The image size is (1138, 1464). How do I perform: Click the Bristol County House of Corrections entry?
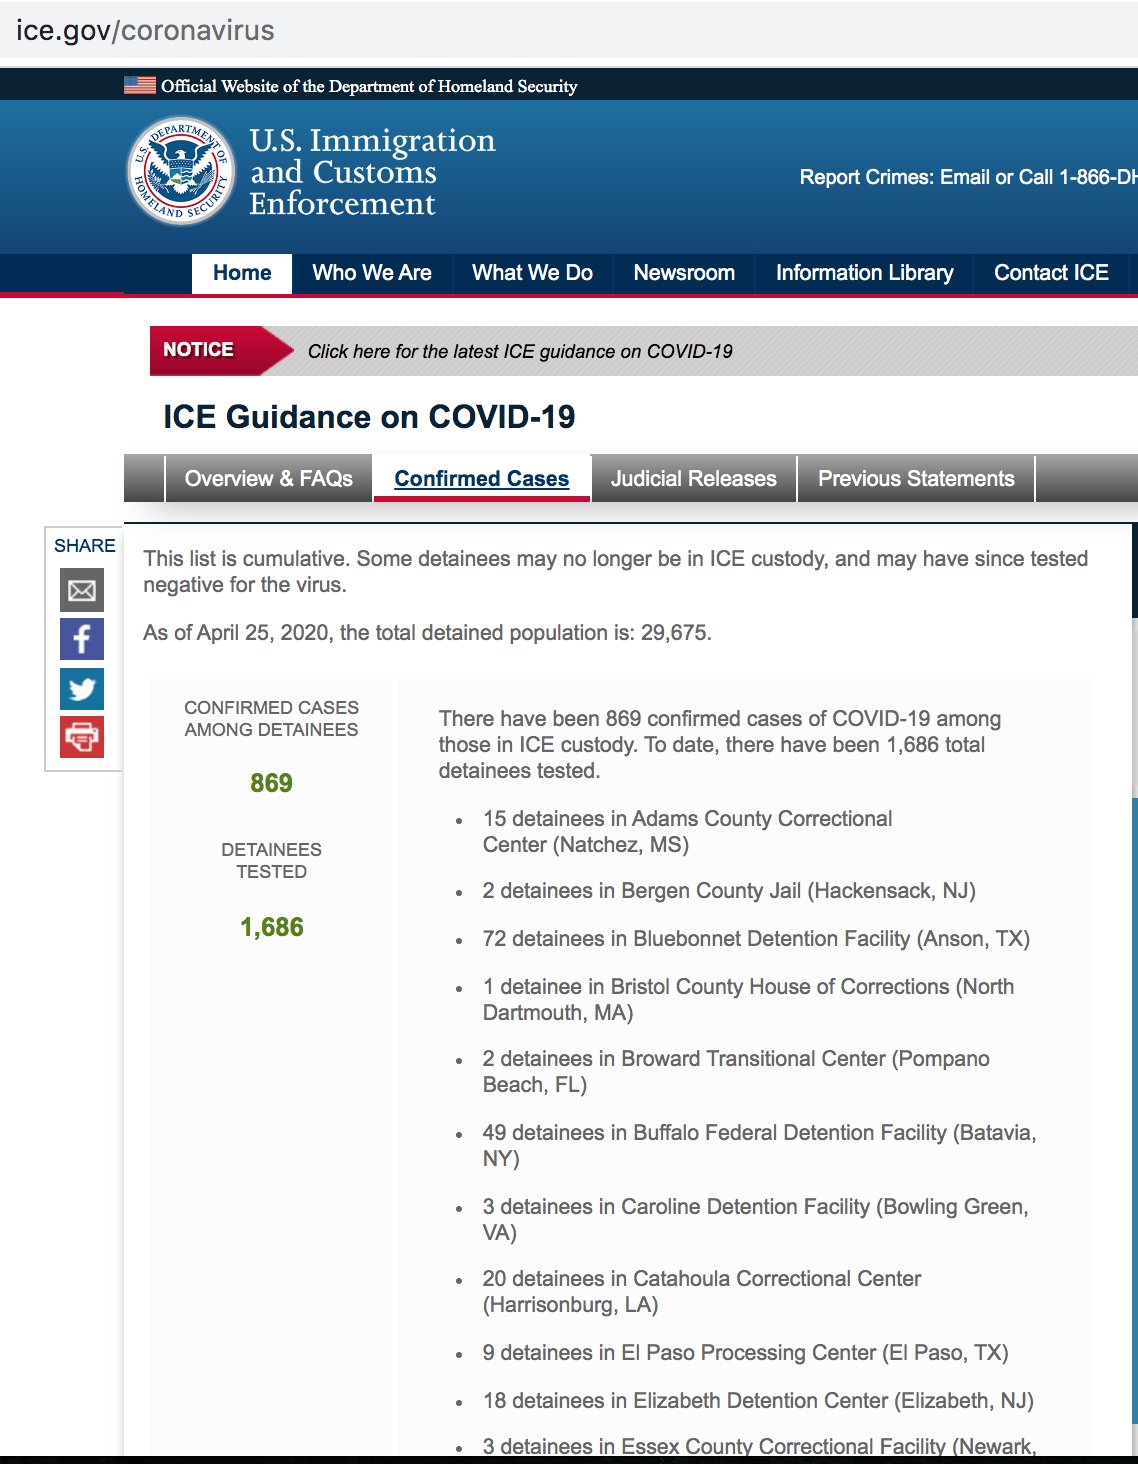[748, 1000]
